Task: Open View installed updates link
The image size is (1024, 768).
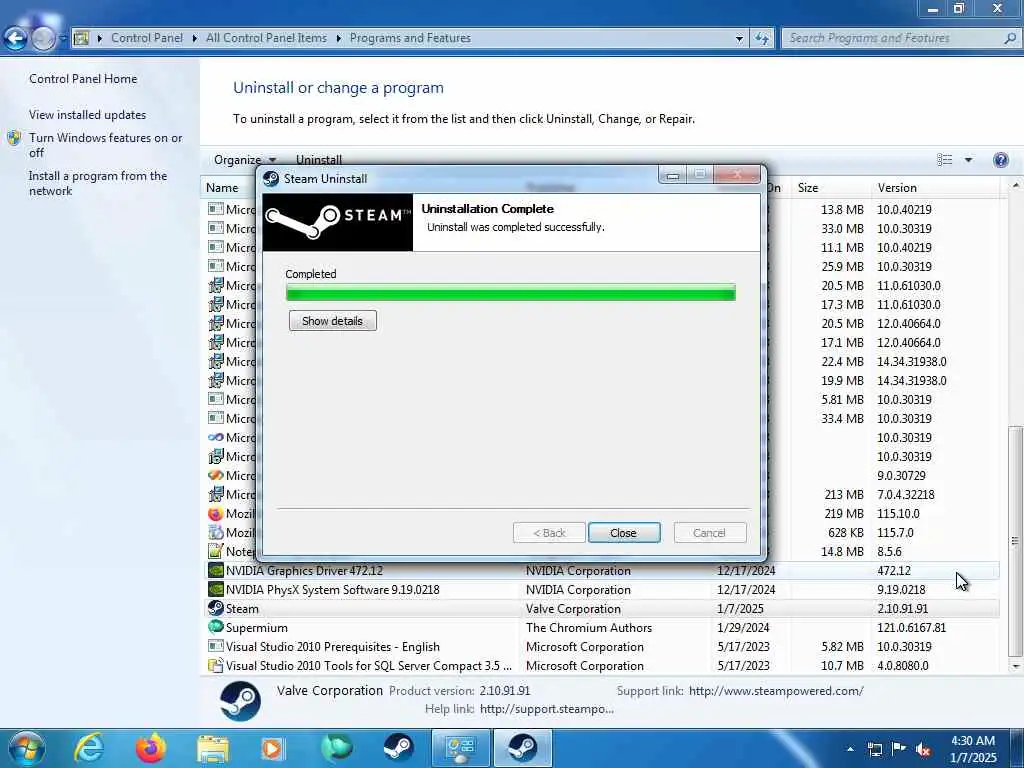Action: point(88,115)
